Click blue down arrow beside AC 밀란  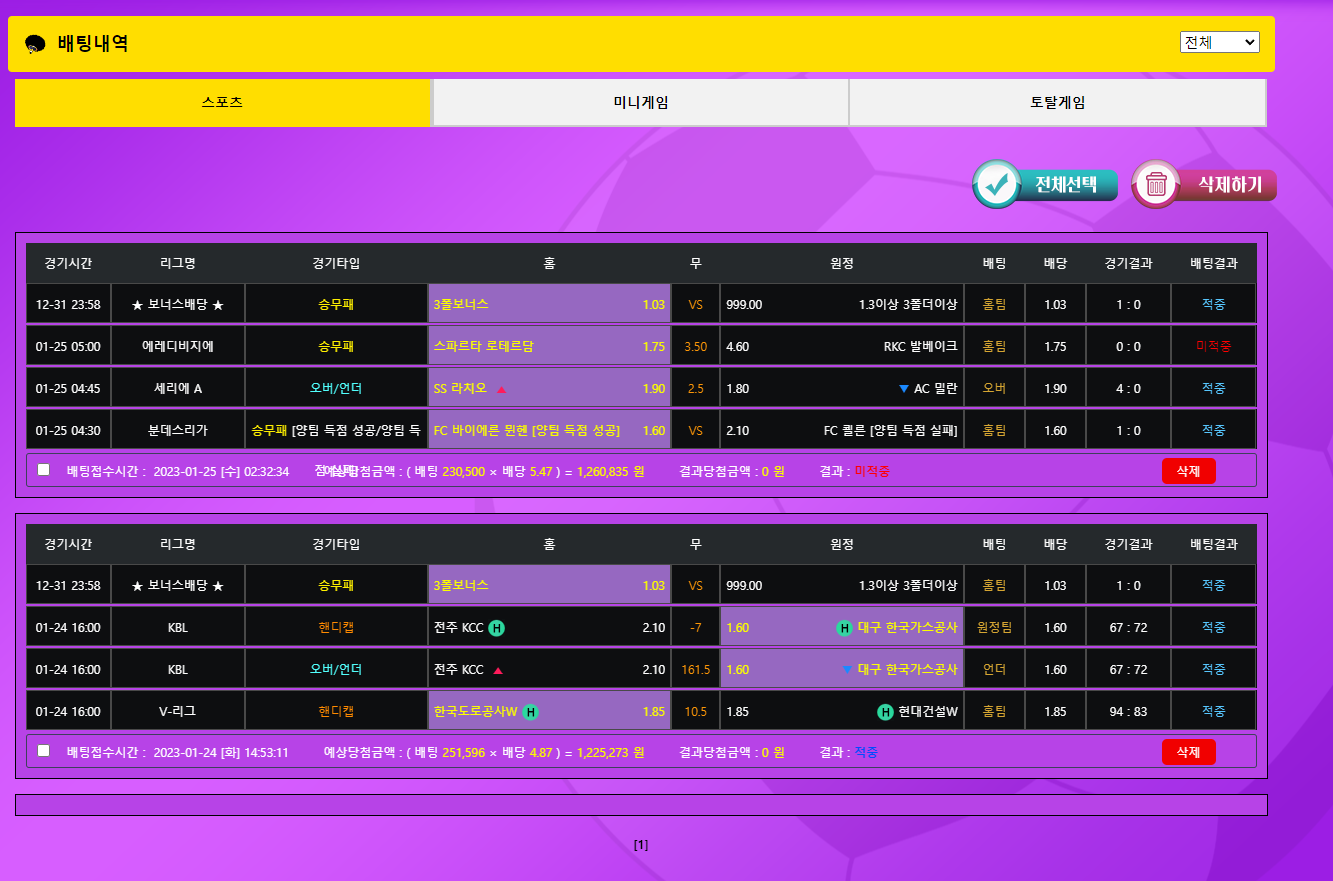(x=904, y=388)
